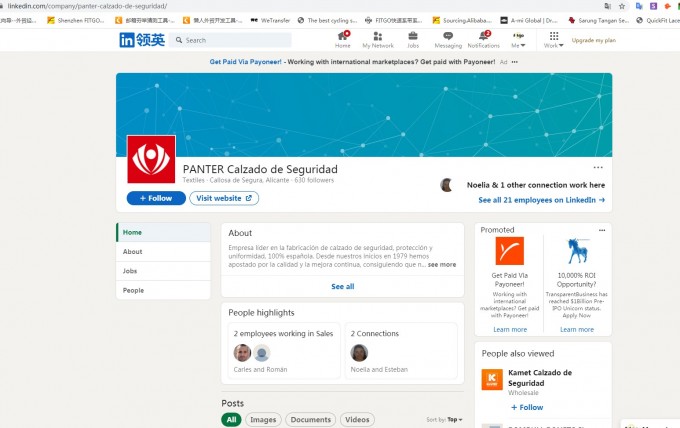
Task: Open Sourcing Alibaba bookmark
Action: click(462, 20)
